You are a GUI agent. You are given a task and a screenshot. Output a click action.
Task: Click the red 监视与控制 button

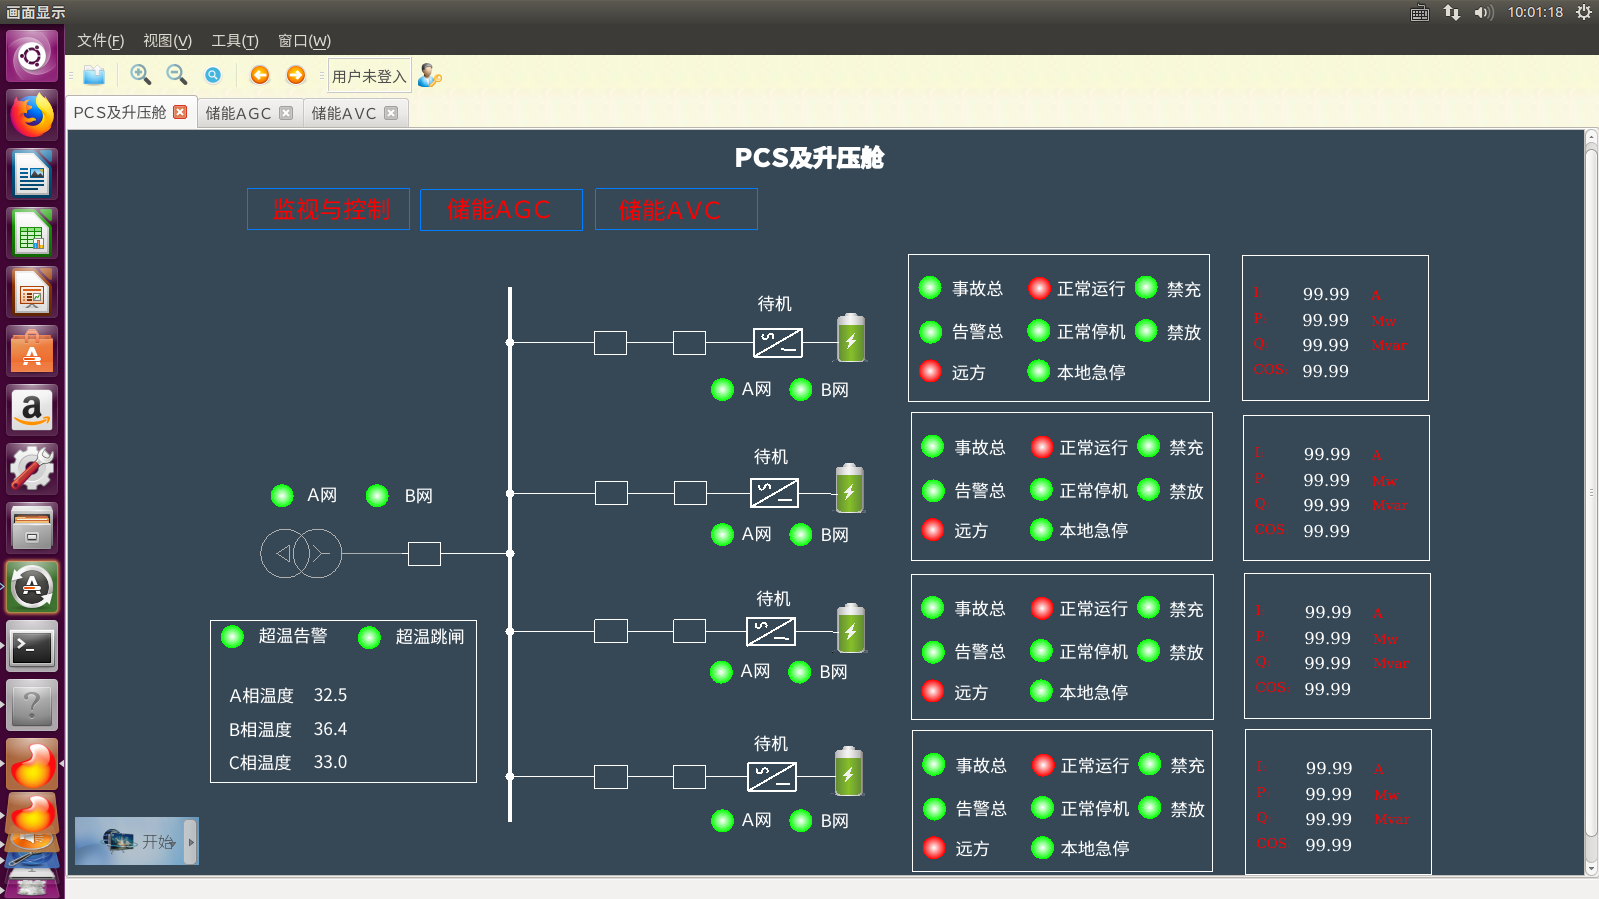pos(329,209)
